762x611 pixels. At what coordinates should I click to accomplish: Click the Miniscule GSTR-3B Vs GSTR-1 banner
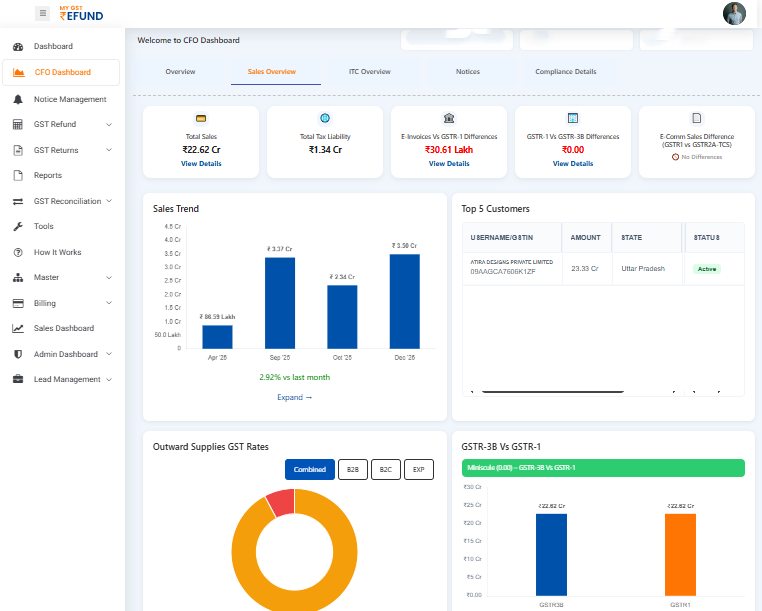603,468
